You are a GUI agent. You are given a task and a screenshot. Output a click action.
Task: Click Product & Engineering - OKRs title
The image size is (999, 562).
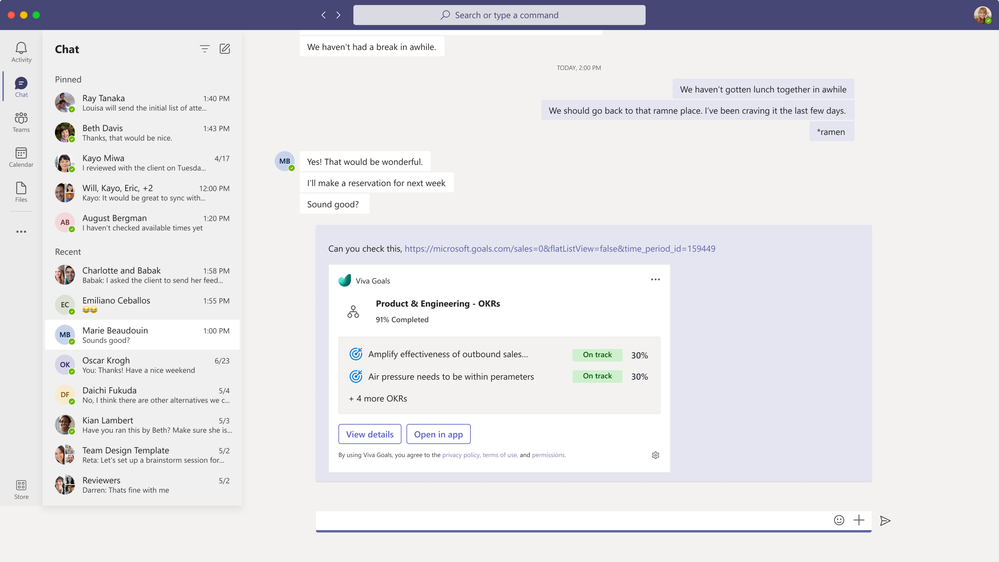click(438, 303)
